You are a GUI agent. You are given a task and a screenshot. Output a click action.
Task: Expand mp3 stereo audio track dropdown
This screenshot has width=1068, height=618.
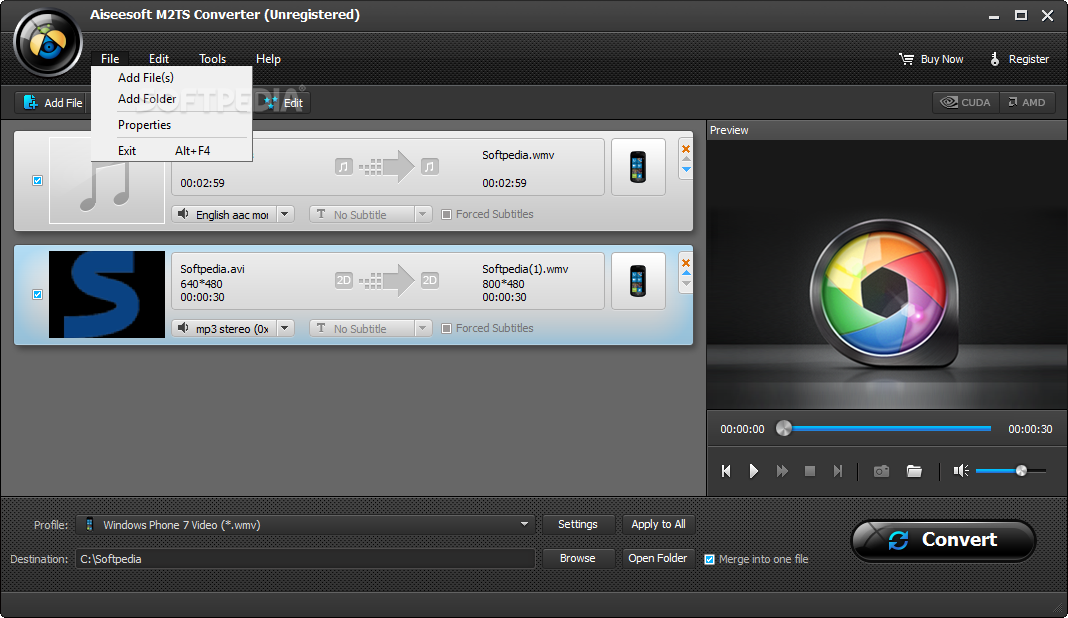[285, 328]
